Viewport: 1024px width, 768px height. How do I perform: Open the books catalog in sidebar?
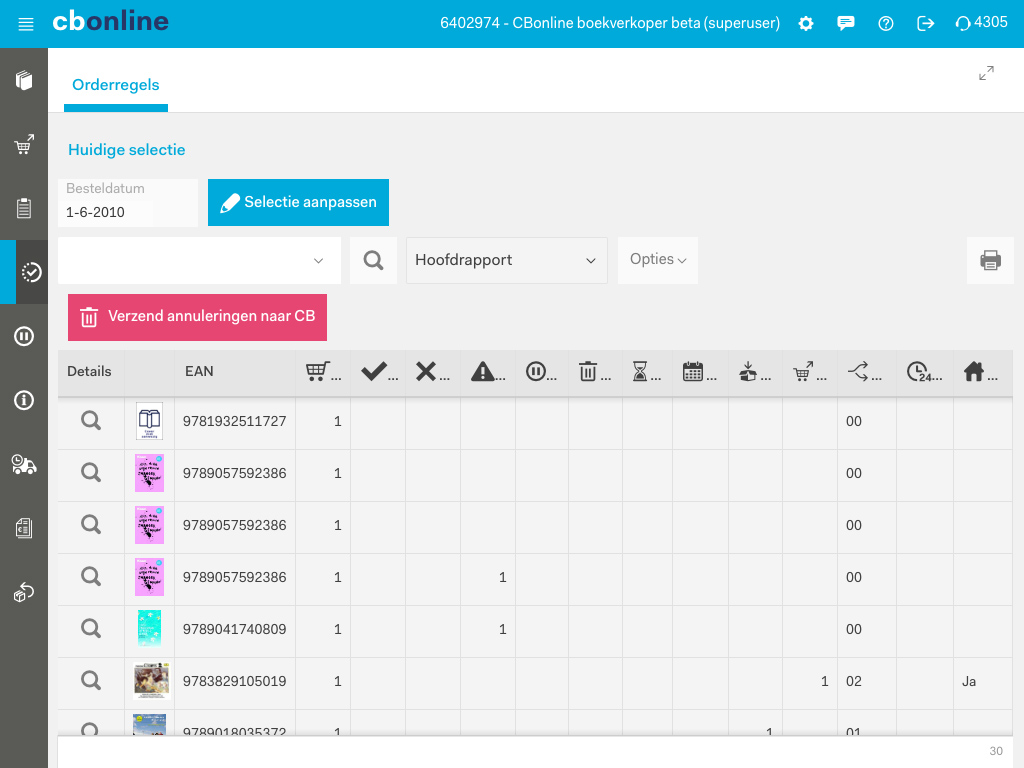pyautogui.click(x=24, y=80)
